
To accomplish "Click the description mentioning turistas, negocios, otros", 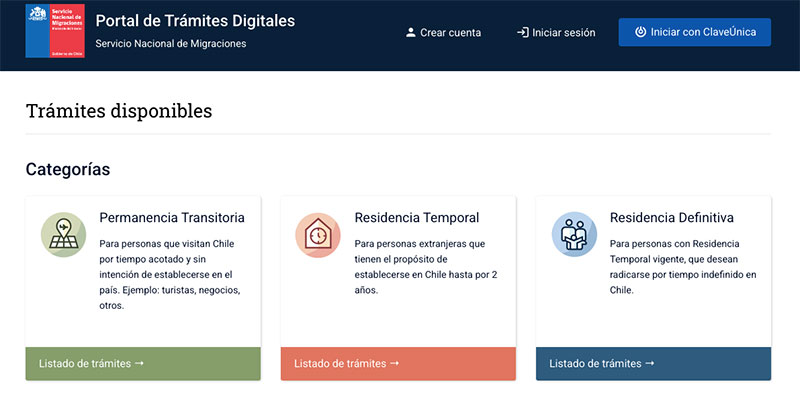I will coord(170,275).
